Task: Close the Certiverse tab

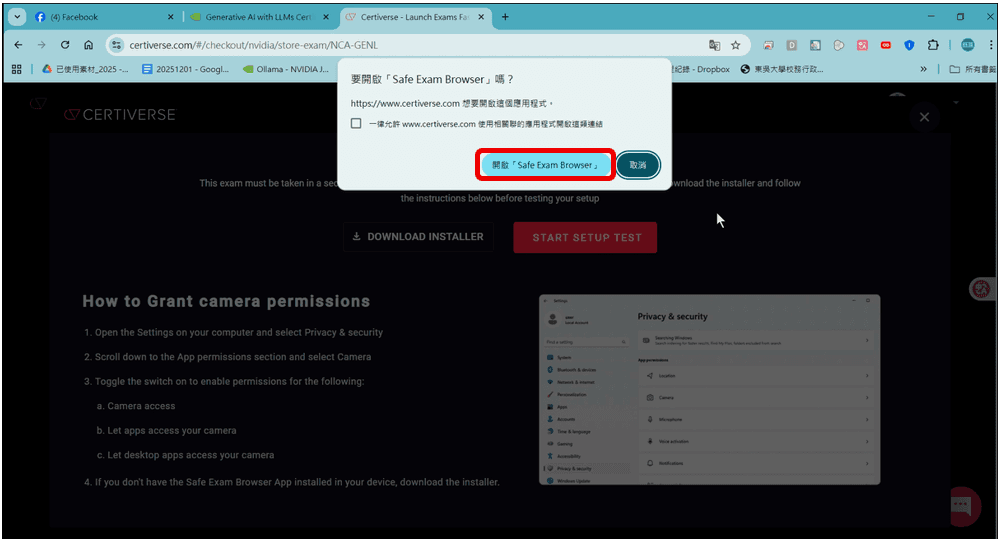Action: click(x=481, y=17)
